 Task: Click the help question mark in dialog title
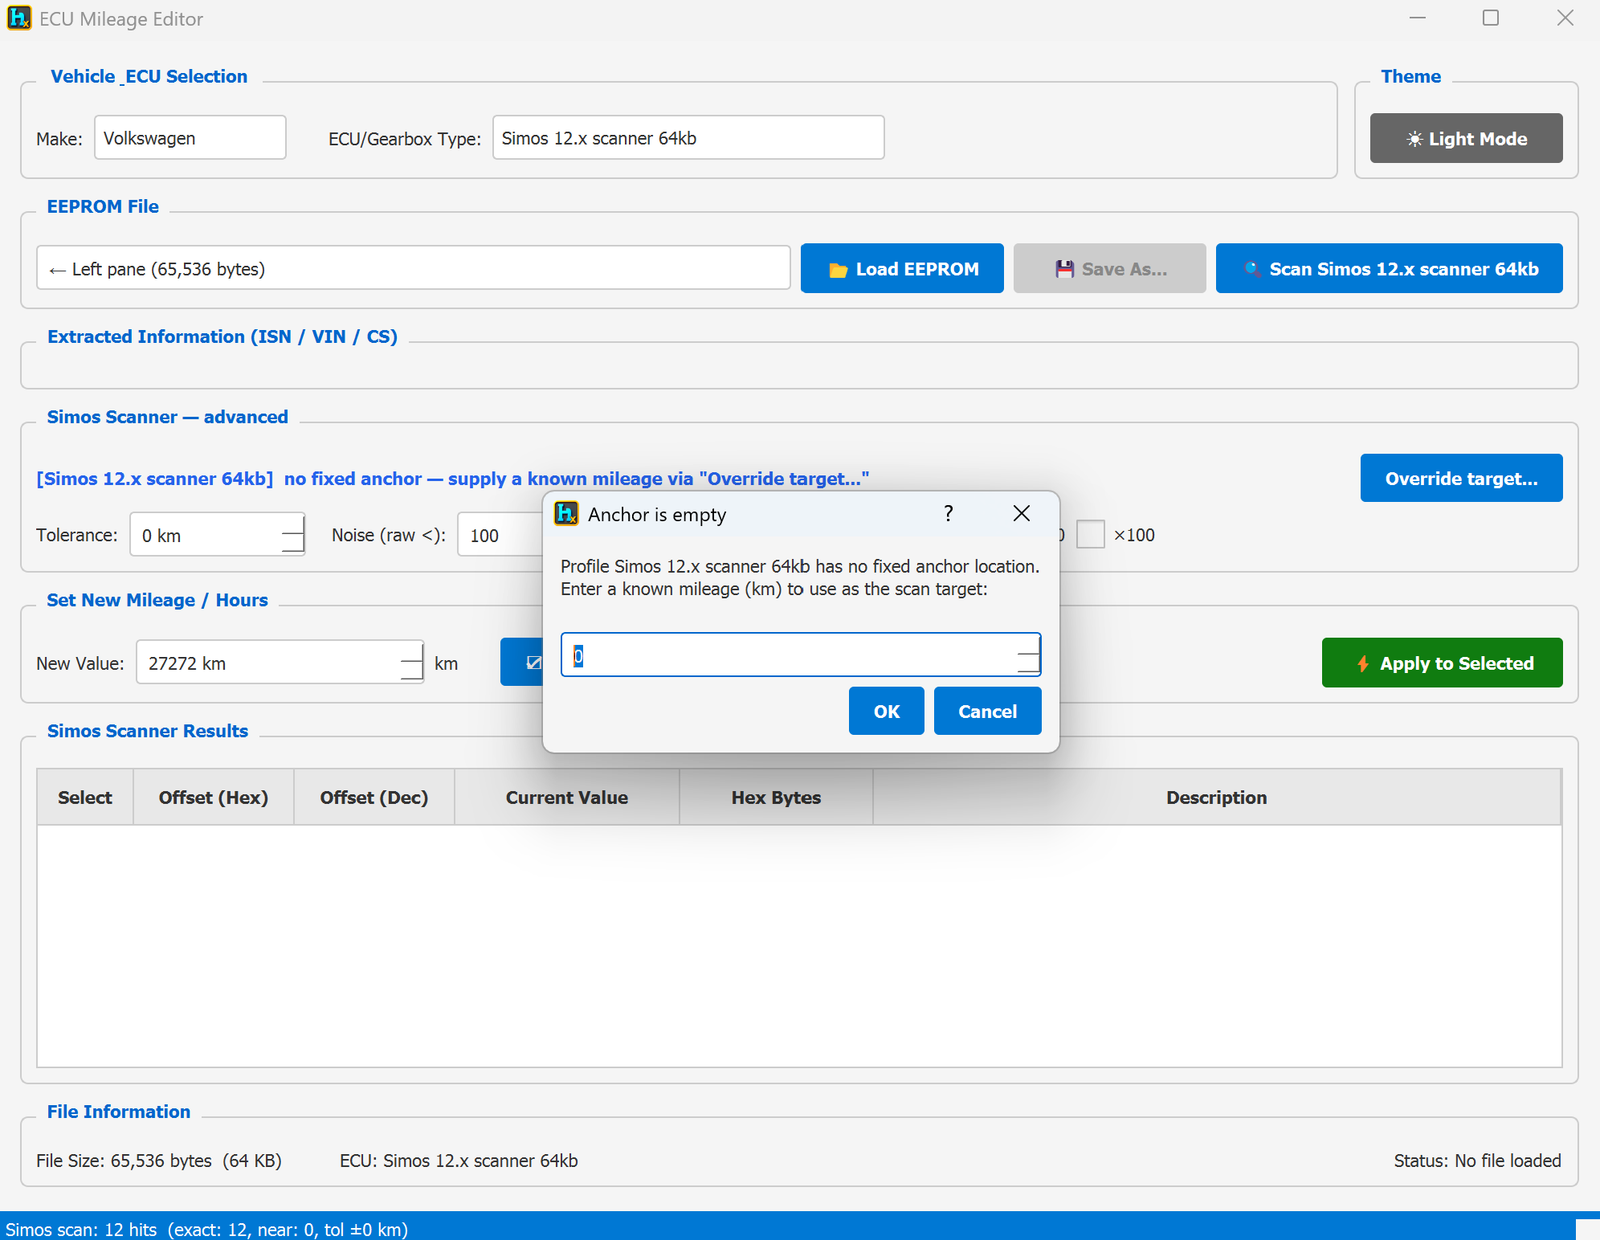pos(948,513)
